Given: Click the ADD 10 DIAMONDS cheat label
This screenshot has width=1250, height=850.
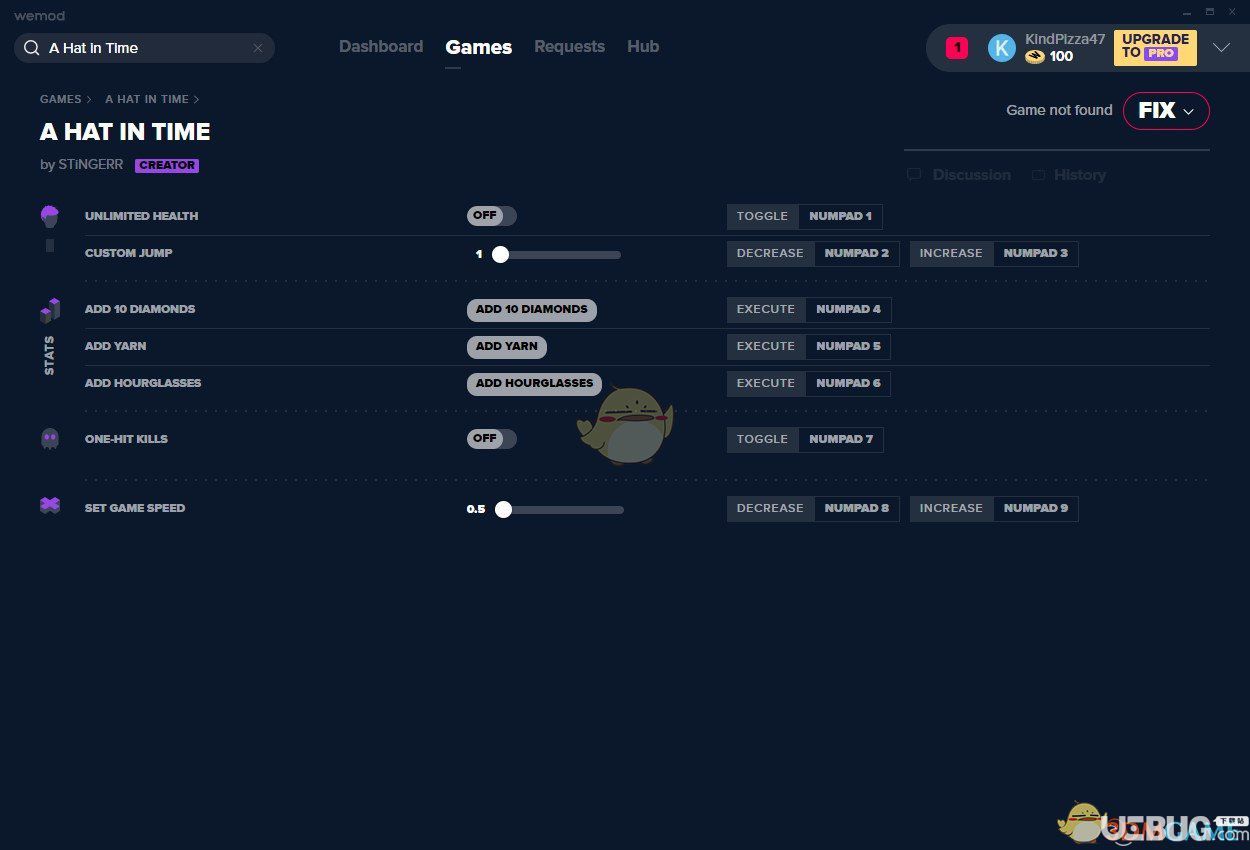Looking at the screenshot, I should (x=140, y=309).
